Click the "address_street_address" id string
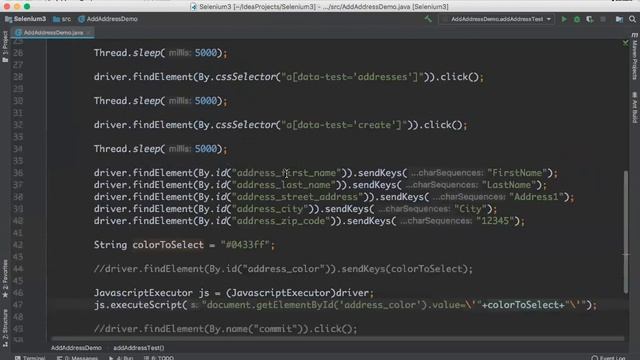This screenshot has height=360, width=640. point(297,197)
